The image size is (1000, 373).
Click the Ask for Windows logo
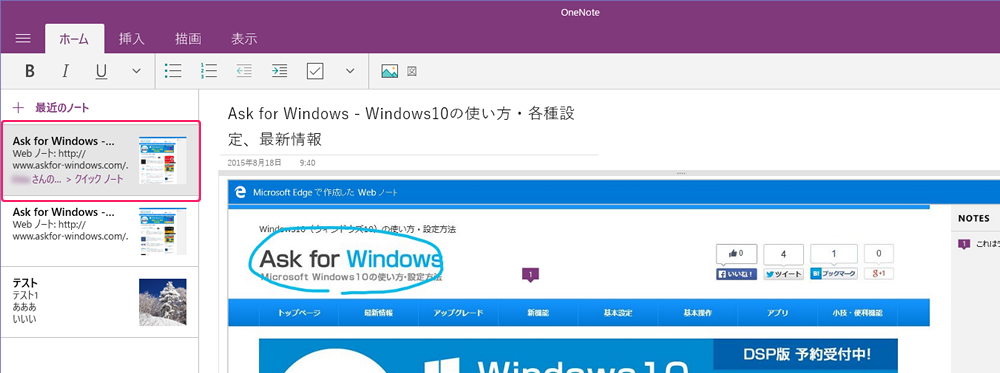coord(351,260)
